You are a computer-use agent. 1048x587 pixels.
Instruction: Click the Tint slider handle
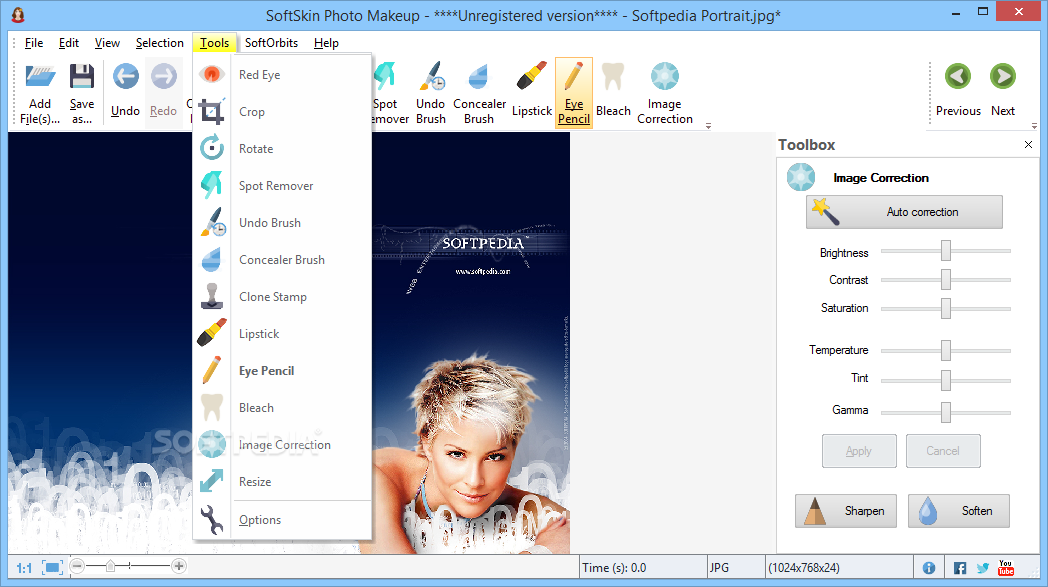[x=946, y=380]
